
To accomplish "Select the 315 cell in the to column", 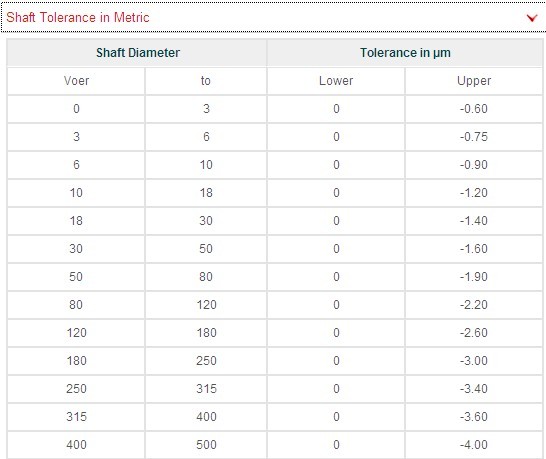I will point(206,389).
